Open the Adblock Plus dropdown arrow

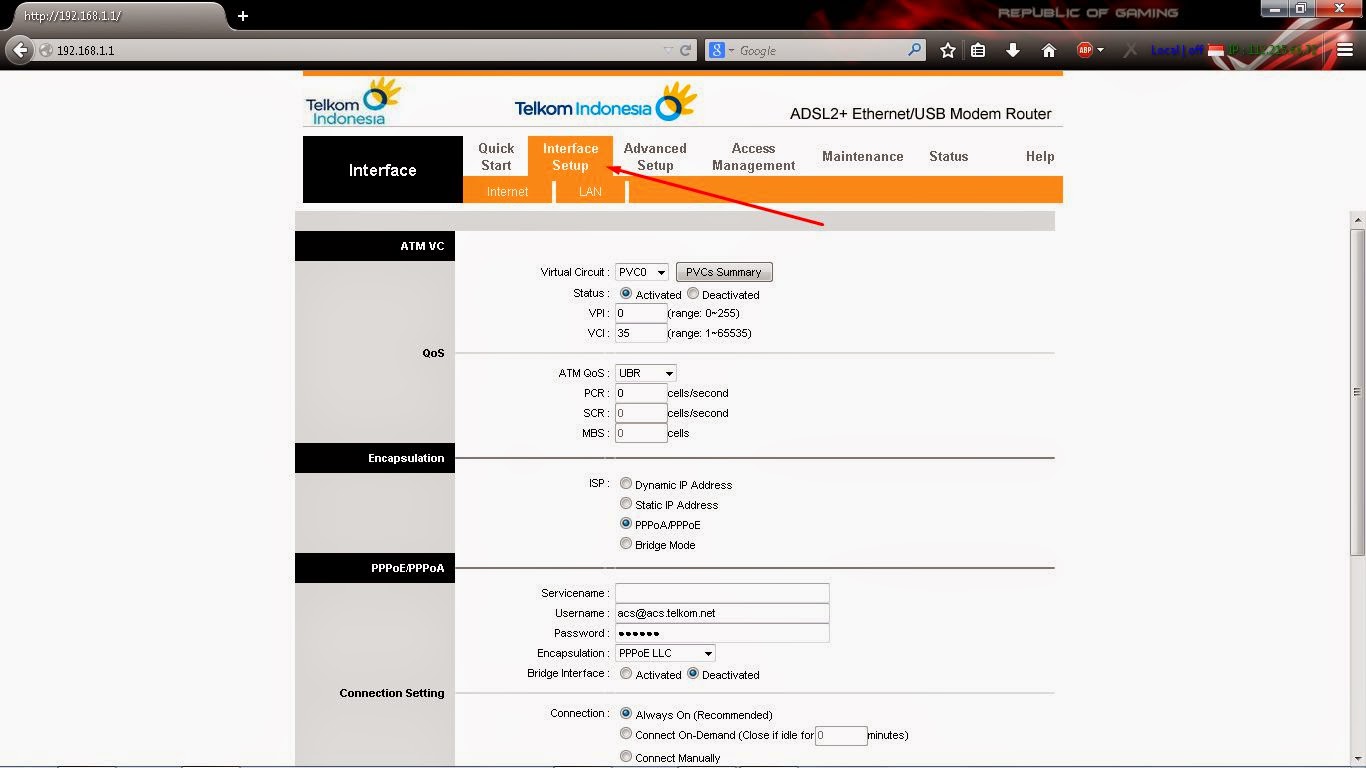(1100, 50)
